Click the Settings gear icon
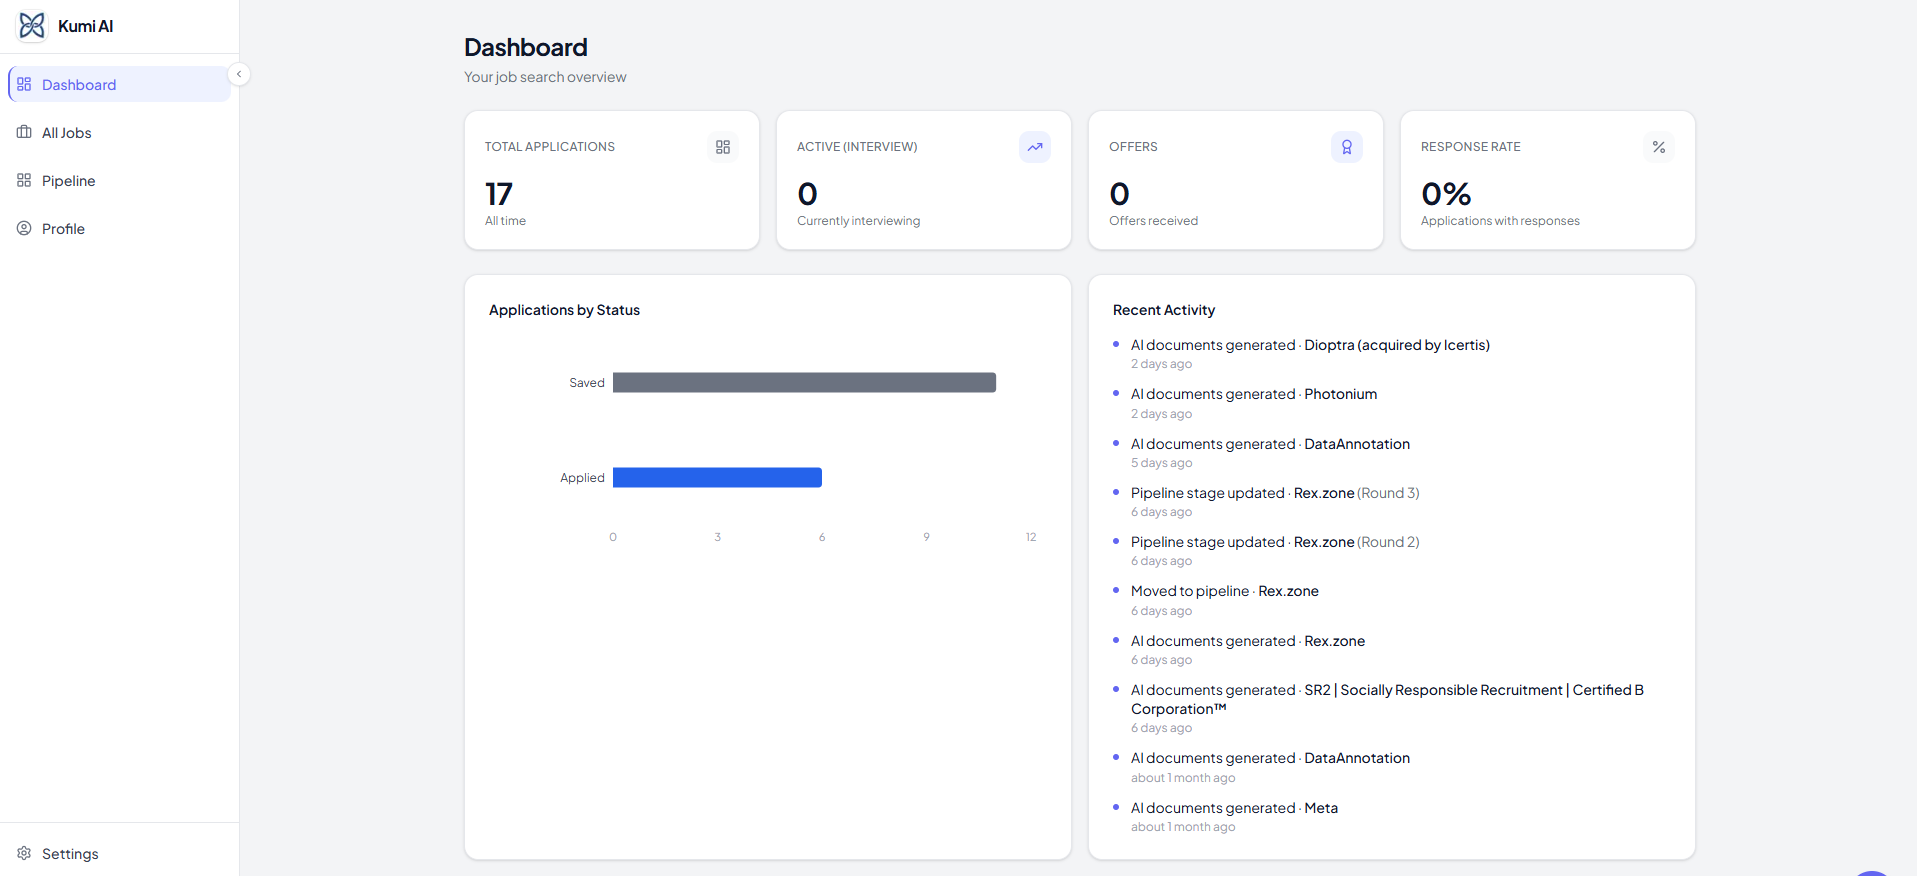Screen dimensions: 1917x876 pyautogui.click(x=24, y=853)
